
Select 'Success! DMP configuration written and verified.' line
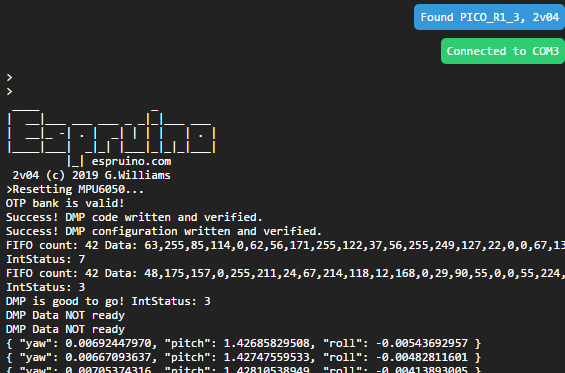pos(164,231)
